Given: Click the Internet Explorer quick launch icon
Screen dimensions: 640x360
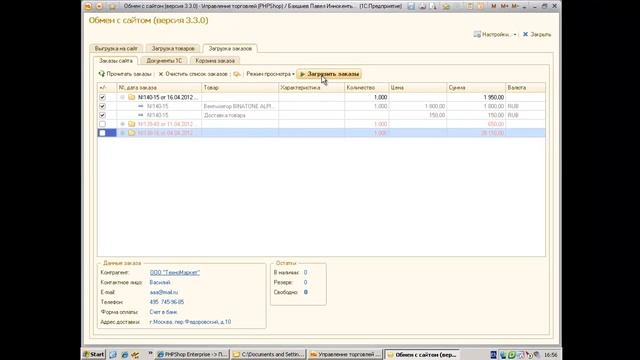Looking at the screenshot, I should [x=124, y=355].
